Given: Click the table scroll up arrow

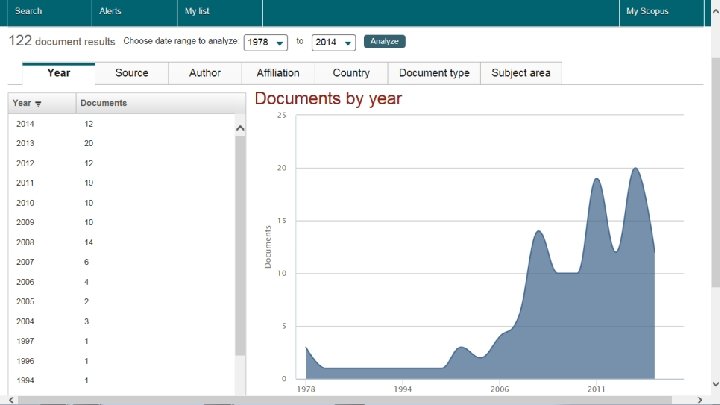Looking at the screenshot, I should tap(240, 129).
